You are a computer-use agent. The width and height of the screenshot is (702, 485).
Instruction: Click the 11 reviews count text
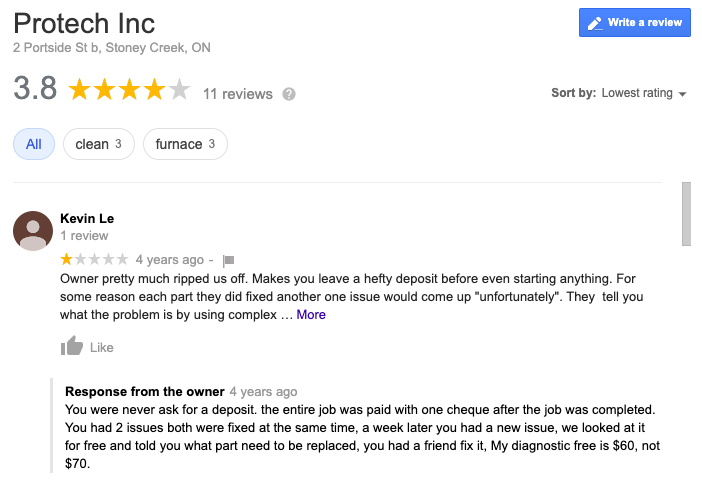(x=238, y=94)
